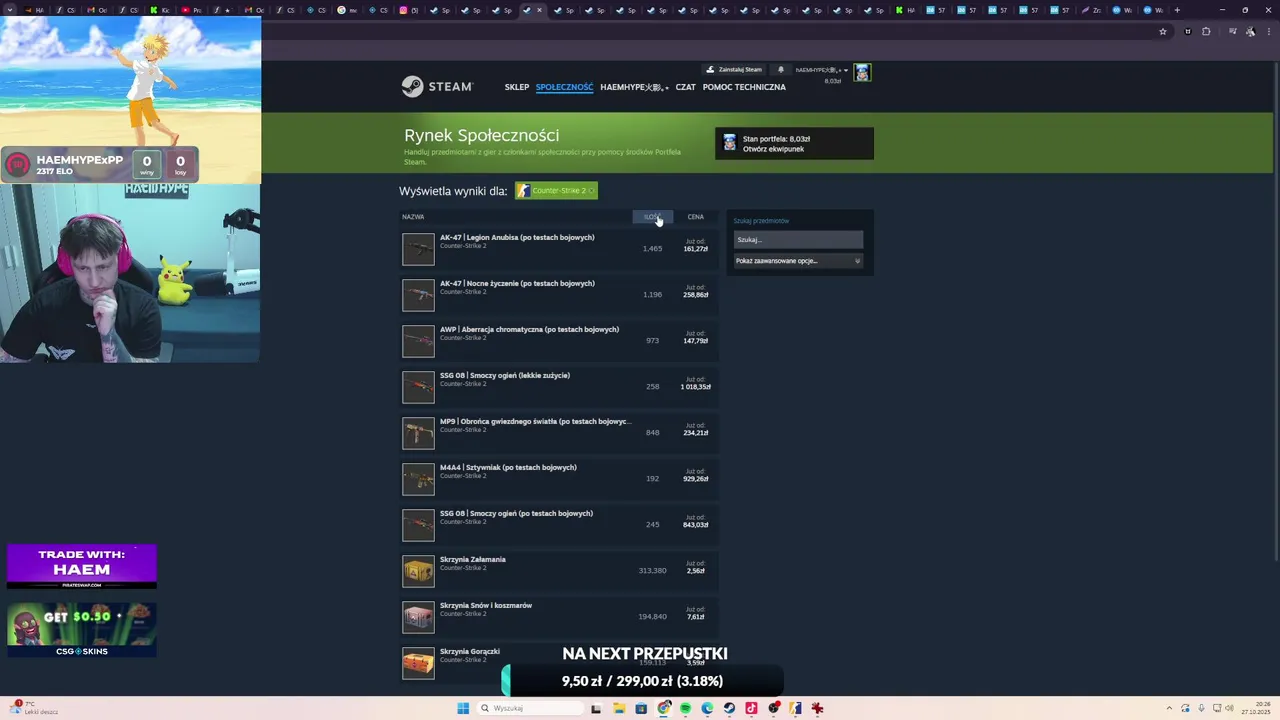Screen dimensions: 1280x720
Task: Open Steam from the taskbar
Action: 729,708
